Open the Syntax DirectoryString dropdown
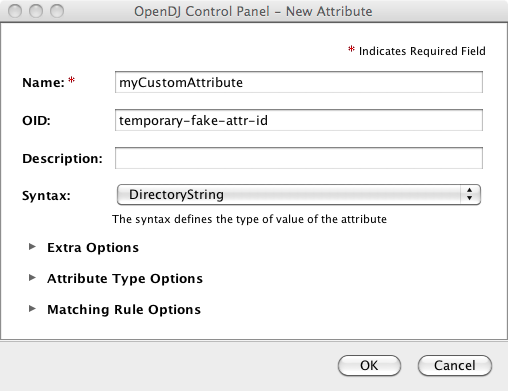 click(x=299, y=195)
